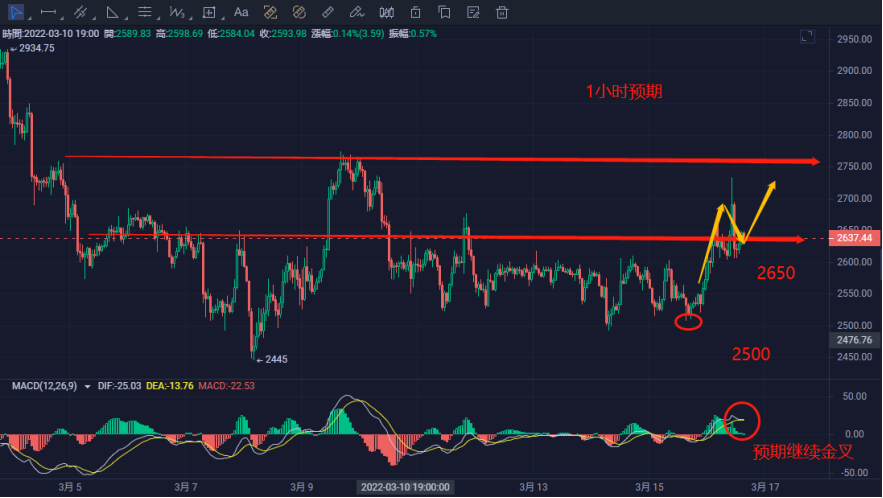Click the trash icon to delete drawings
Viewport: 883px width, 498px height.
502,12
